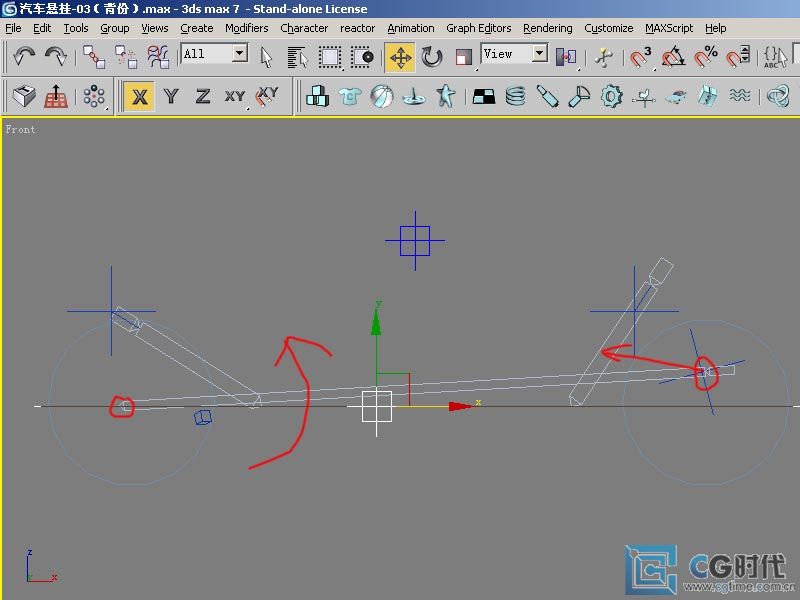Create a reactor Deforming Mesh Collection
Screen dimensions: 800x600
[445, 96]
